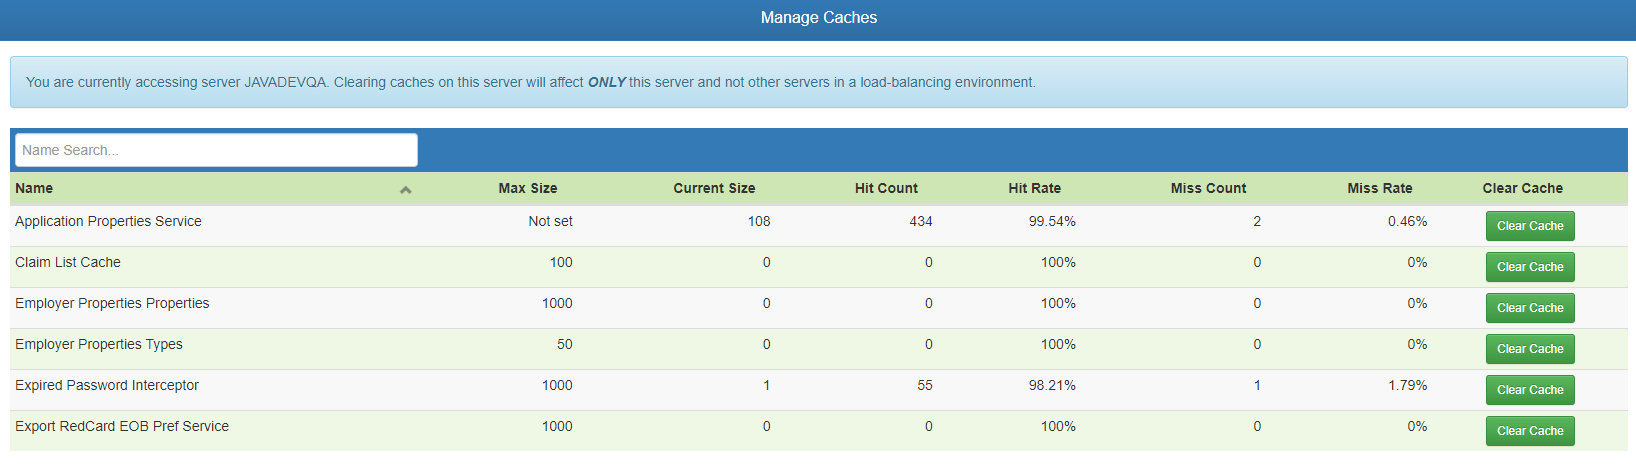This screenshot has height=468, width=1636.
Task: Sort table by Max Size header
Action: click(527, 188)
